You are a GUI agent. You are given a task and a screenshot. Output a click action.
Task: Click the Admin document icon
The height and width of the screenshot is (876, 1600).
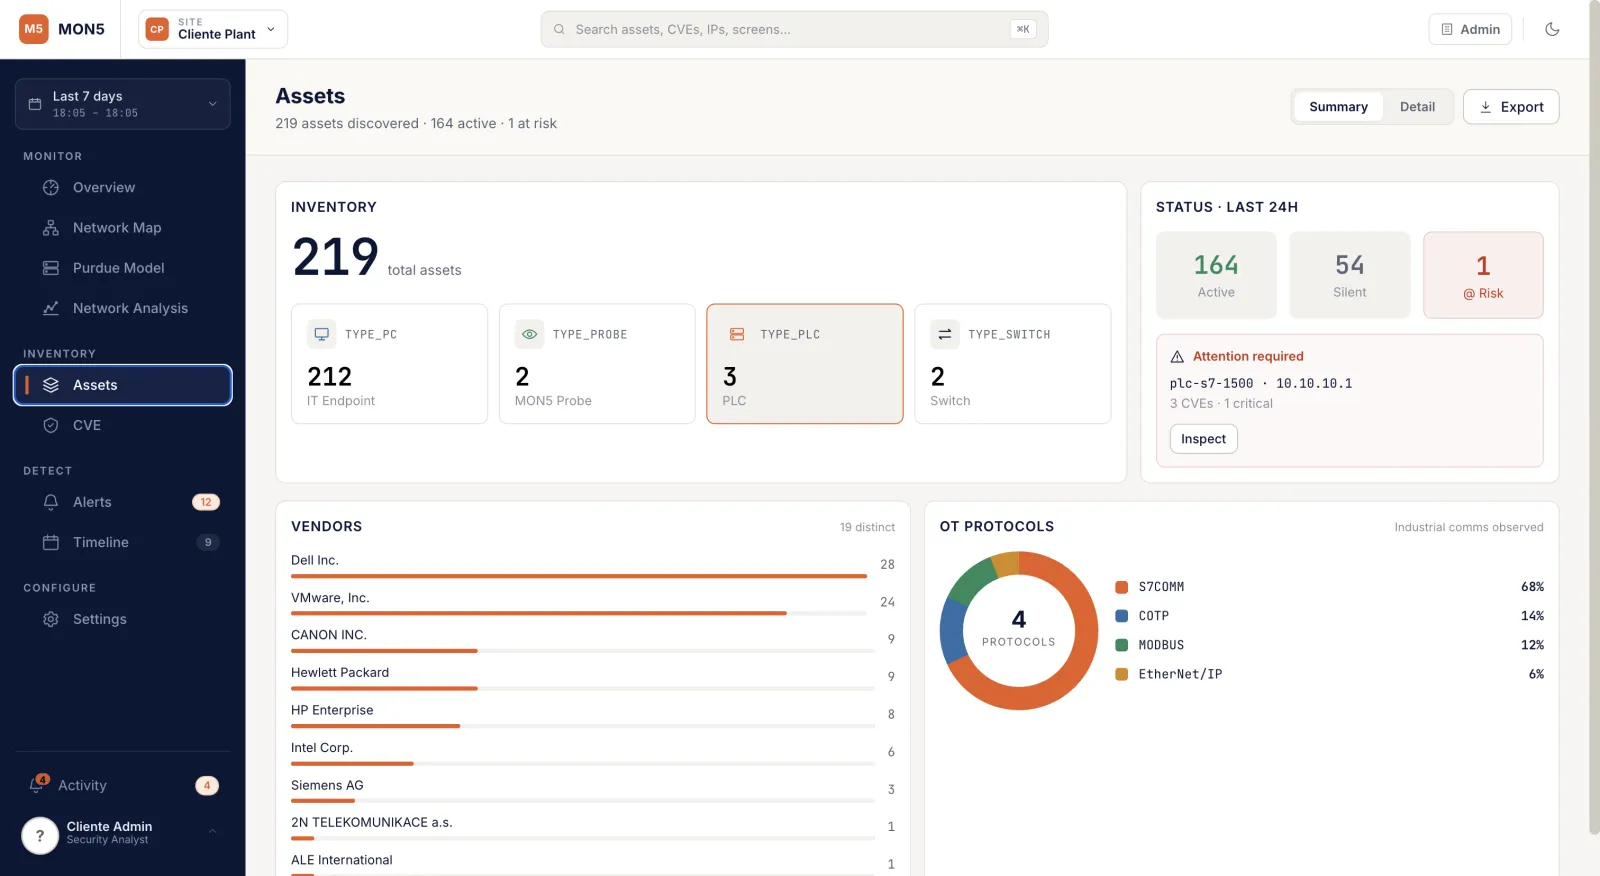tap(1447, 29)
